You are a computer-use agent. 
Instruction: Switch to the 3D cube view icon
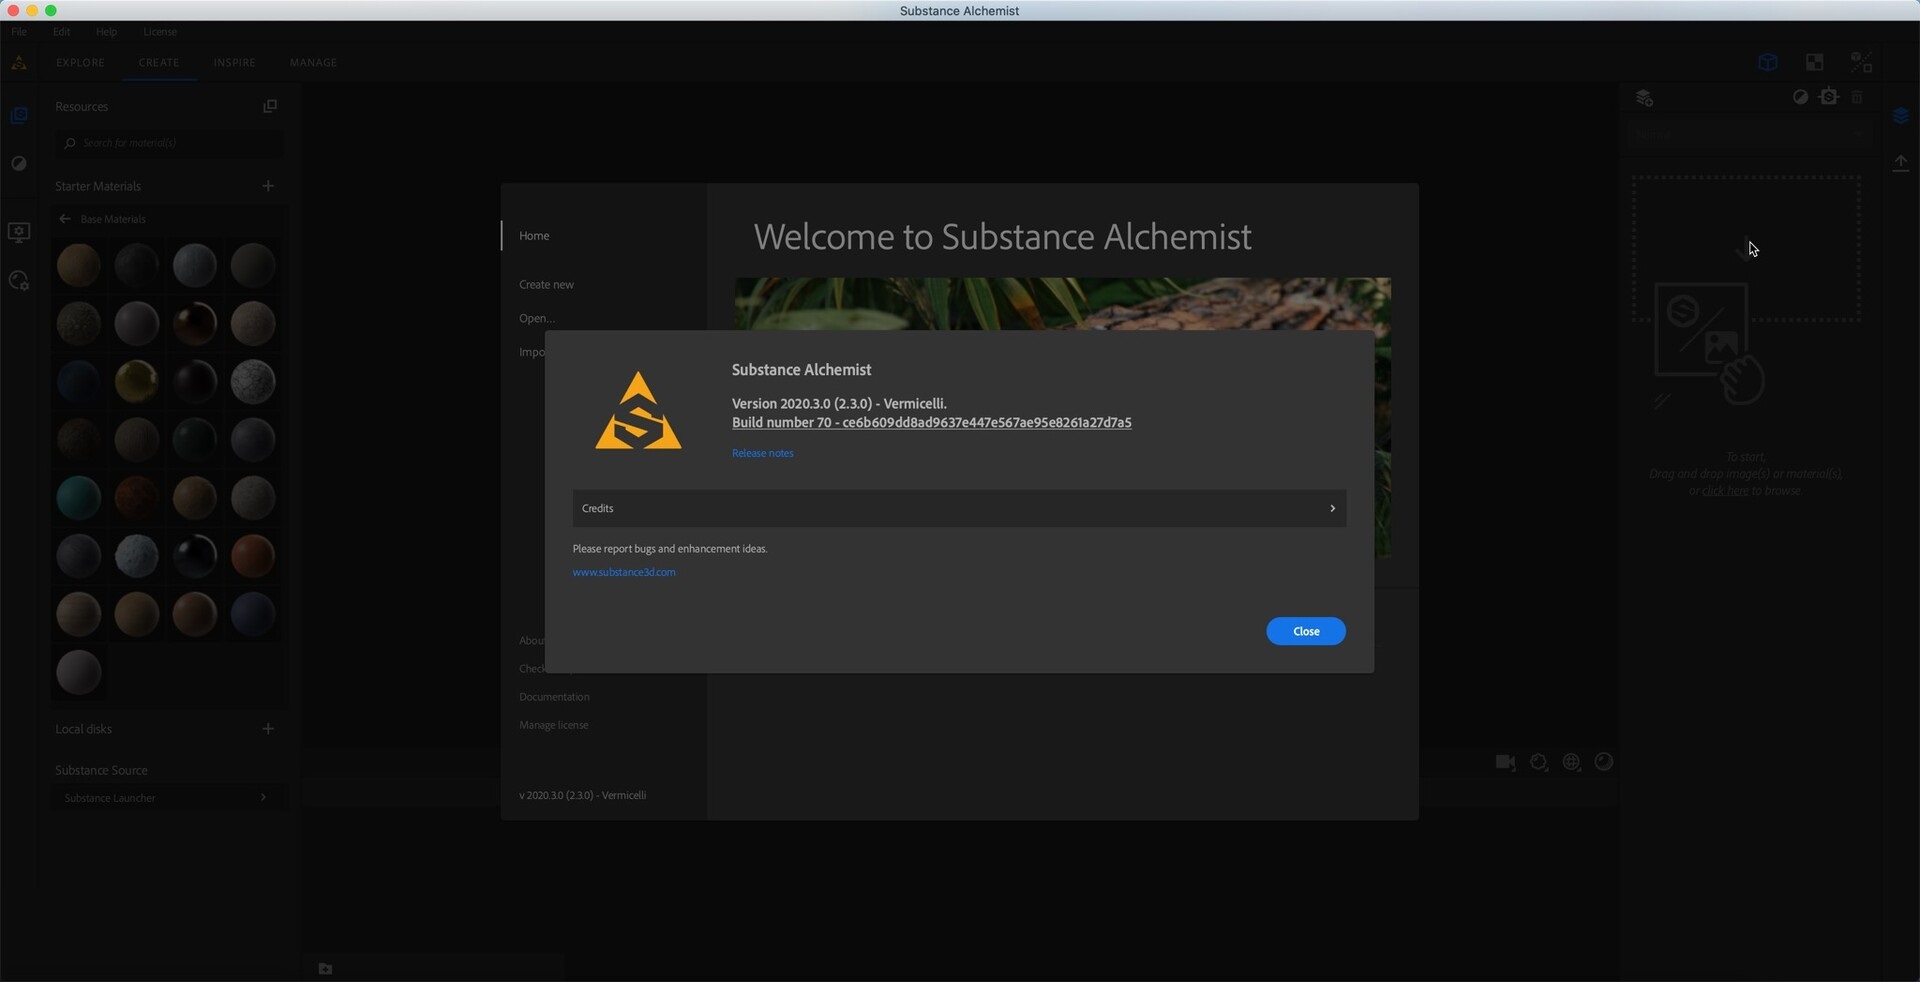click(1767, 62)
